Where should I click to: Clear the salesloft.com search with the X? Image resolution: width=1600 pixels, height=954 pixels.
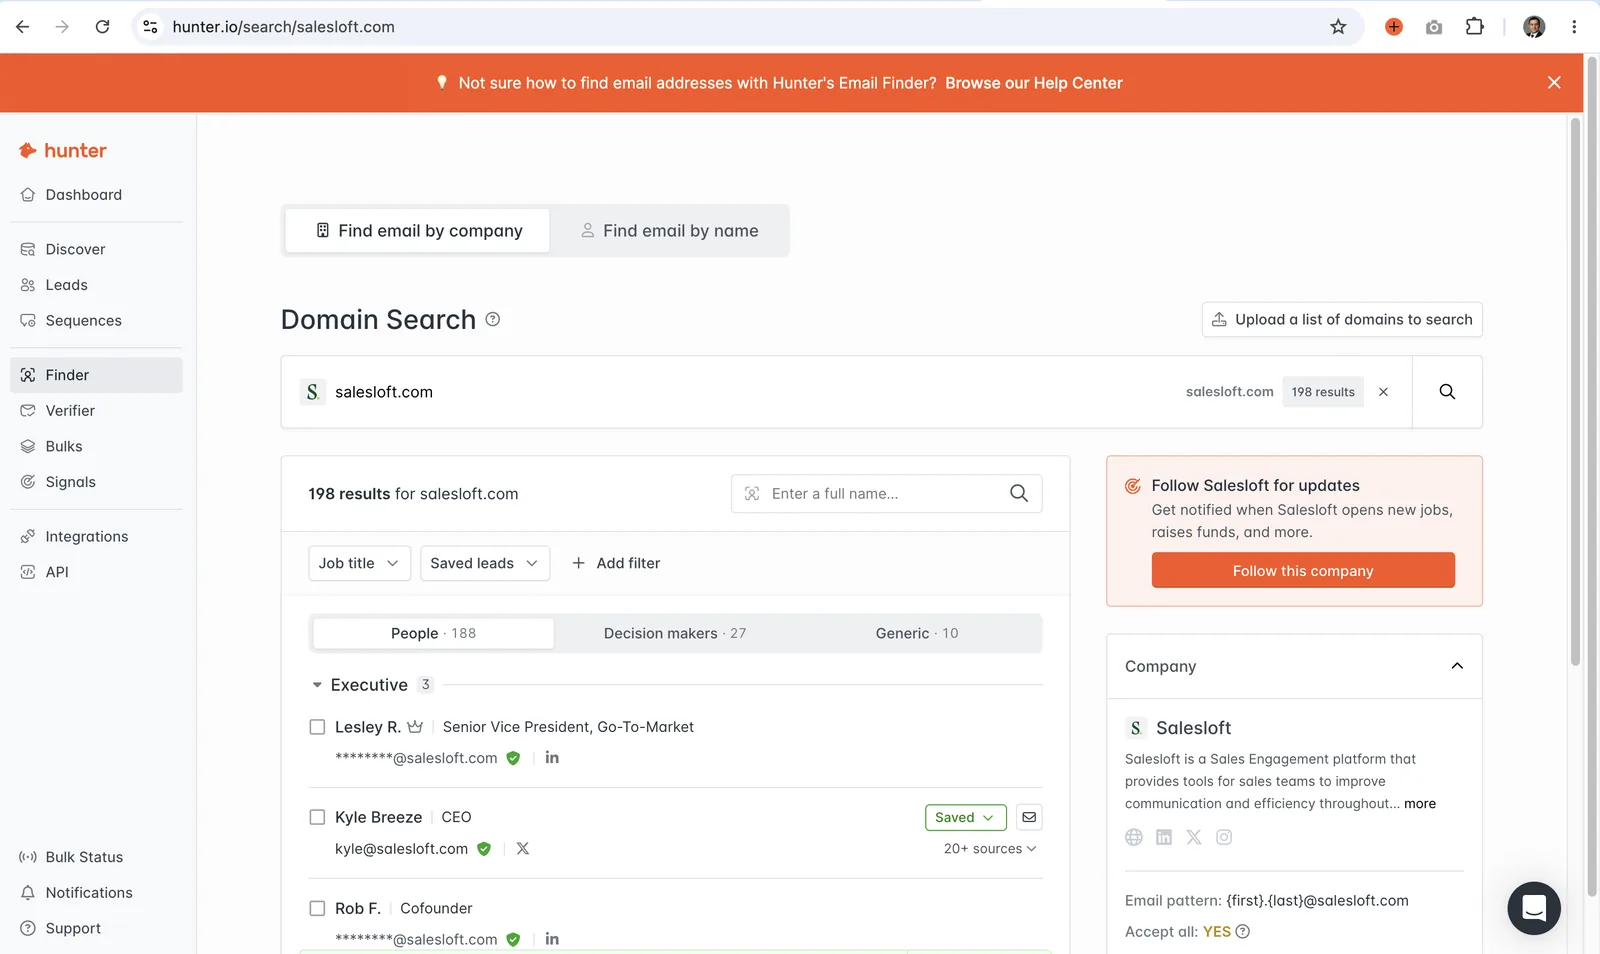[1383, 392]
